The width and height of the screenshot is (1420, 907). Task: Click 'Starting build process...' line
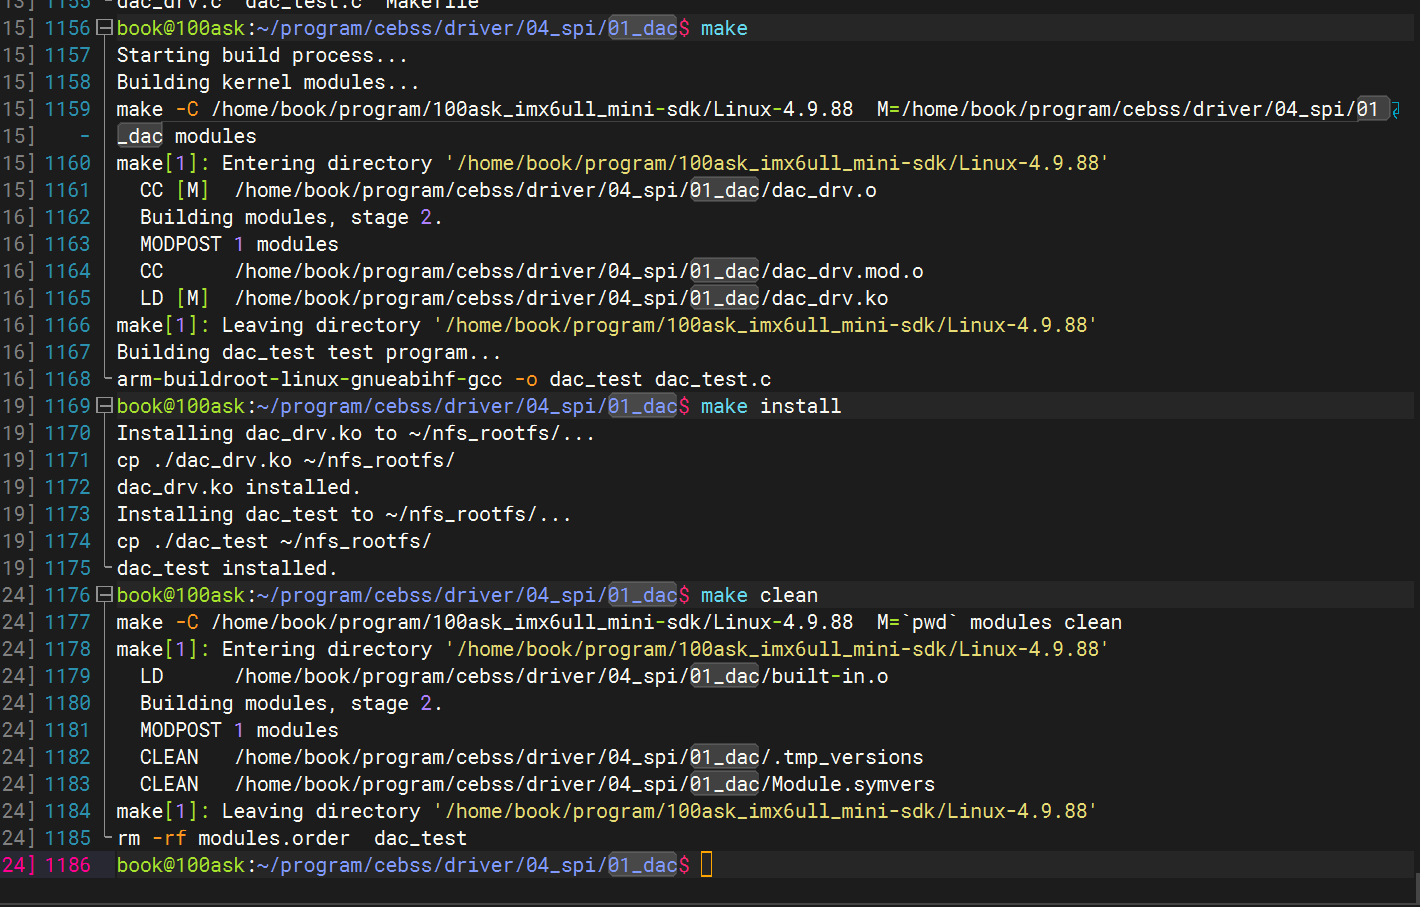(x=262, y=55)
